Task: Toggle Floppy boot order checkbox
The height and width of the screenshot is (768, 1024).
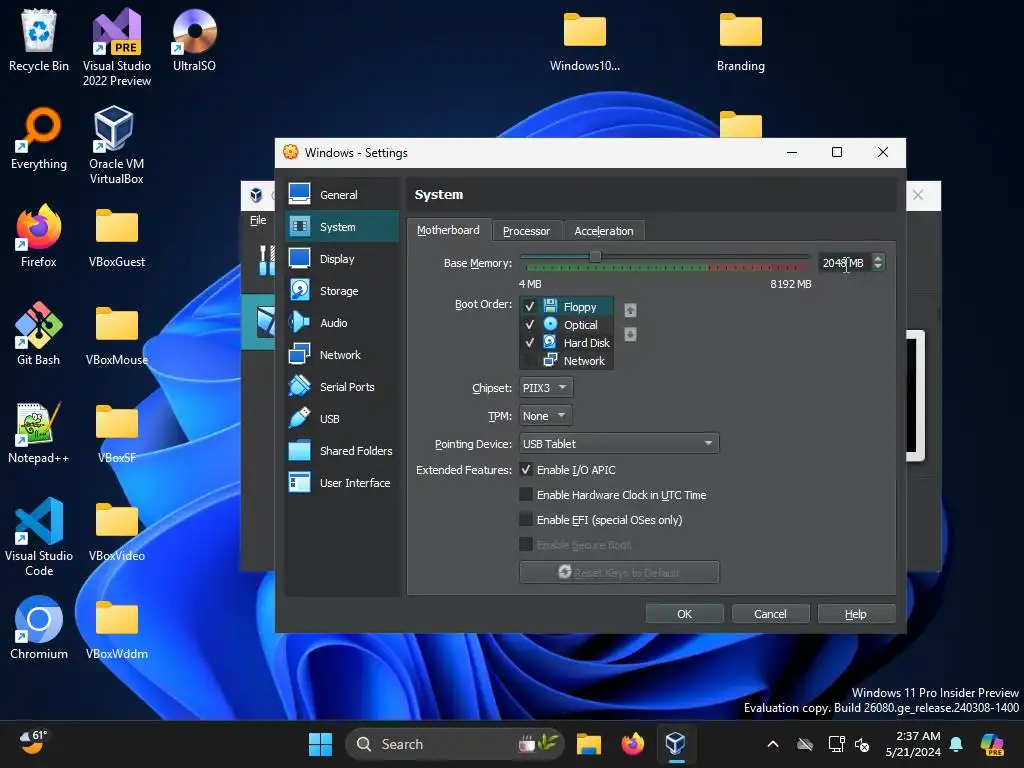Action: tap(530, 306)
